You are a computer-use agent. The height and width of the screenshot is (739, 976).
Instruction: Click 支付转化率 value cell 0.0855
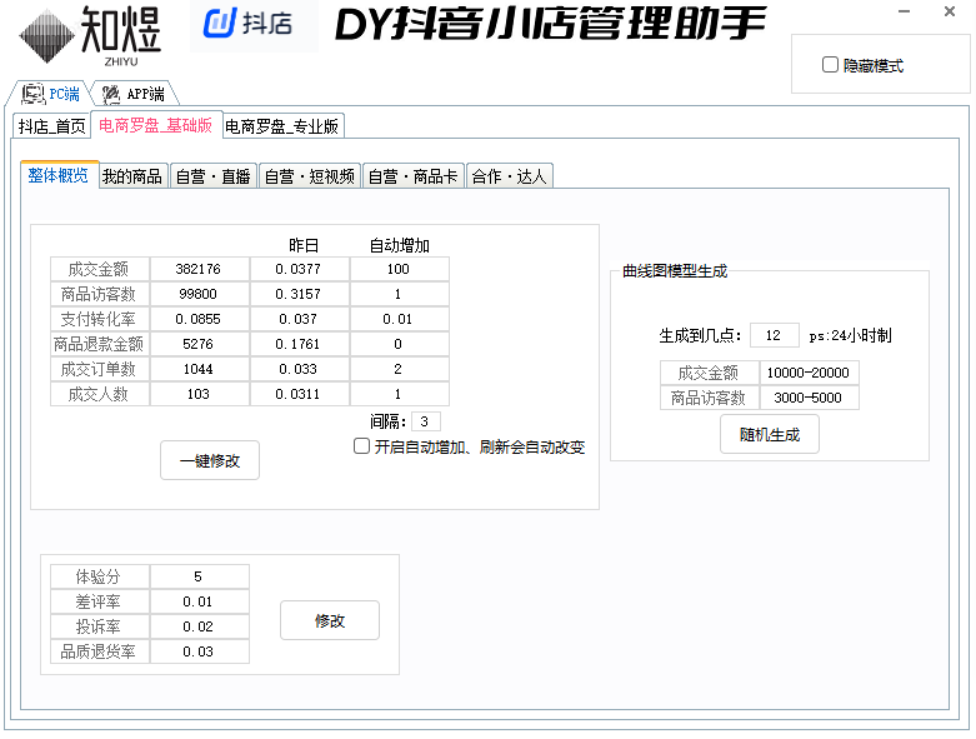(200, 319)
